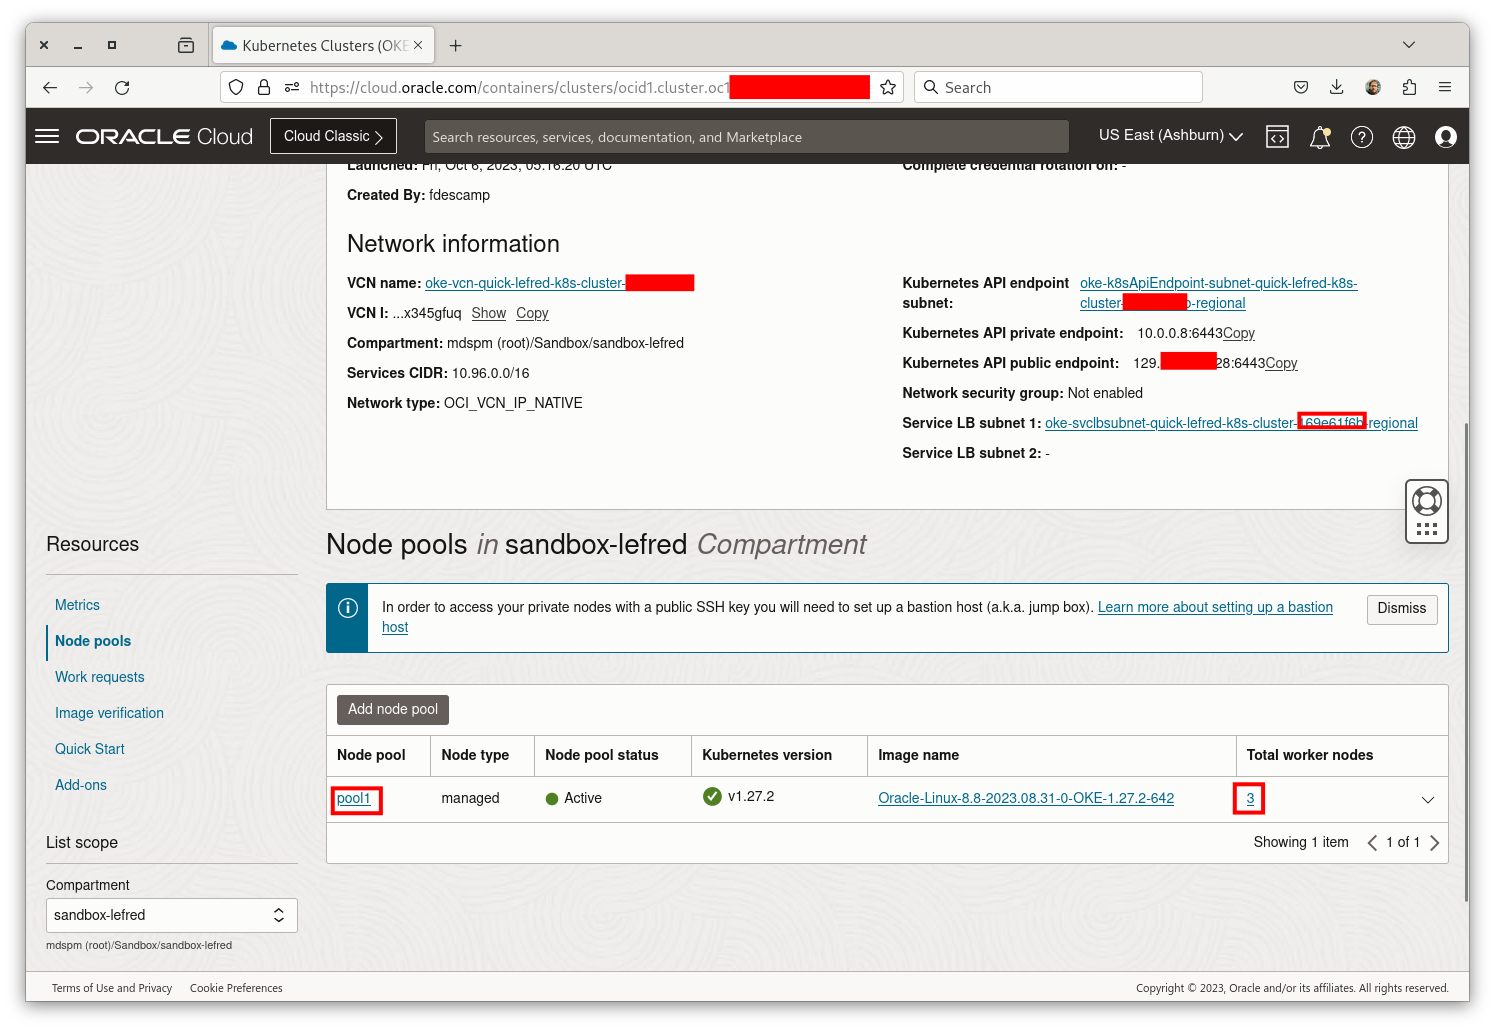Click the Node pool status column header
This screenshot has height=1030, width=1495.
click(x=602, y=755)
